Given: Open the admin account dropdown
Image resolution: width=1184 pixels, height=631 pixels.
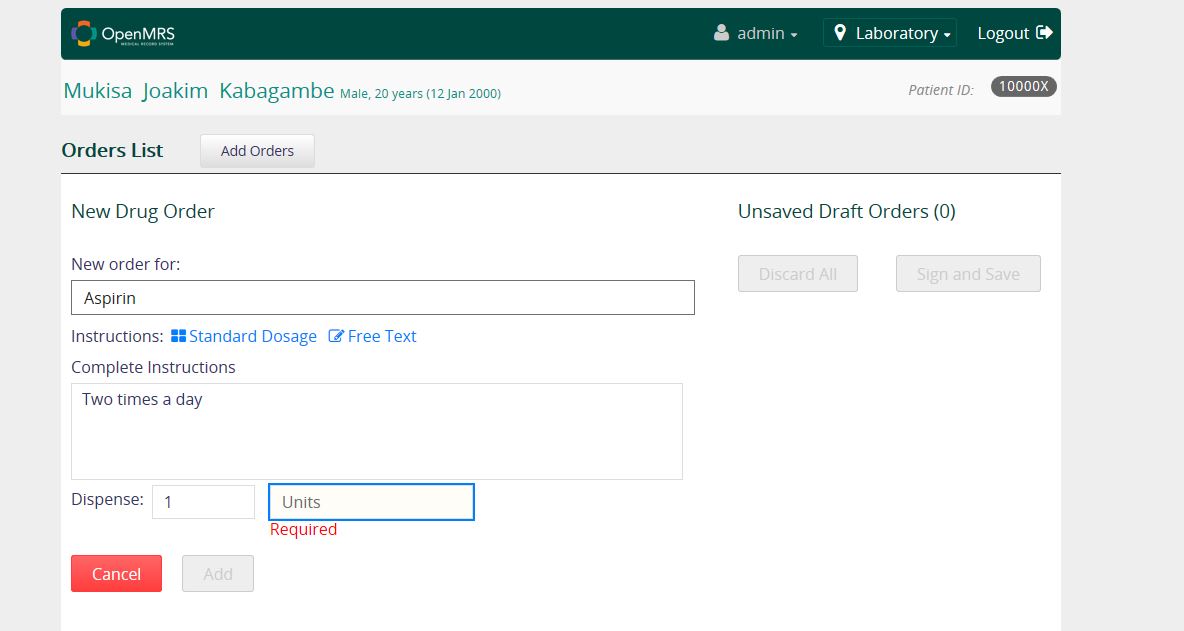Looking at the screenshot, I should 756,33.
